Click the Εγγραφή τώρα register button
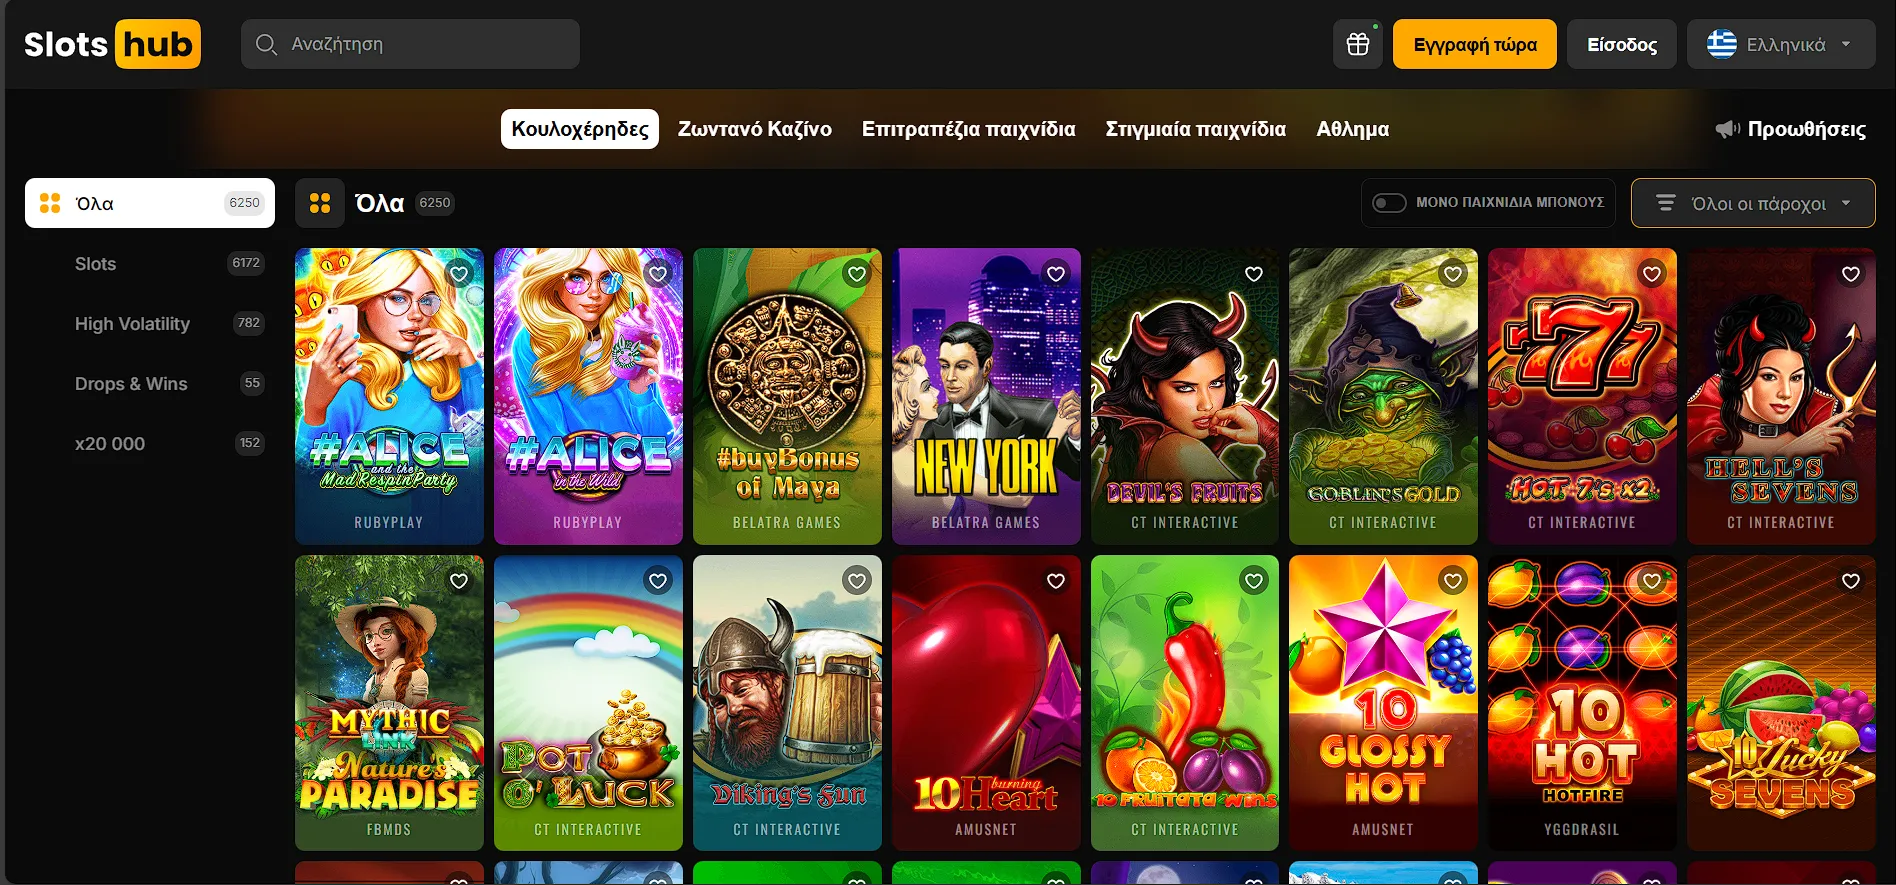The height and width of the screenshot is (885, 1896). point(1474,44)
